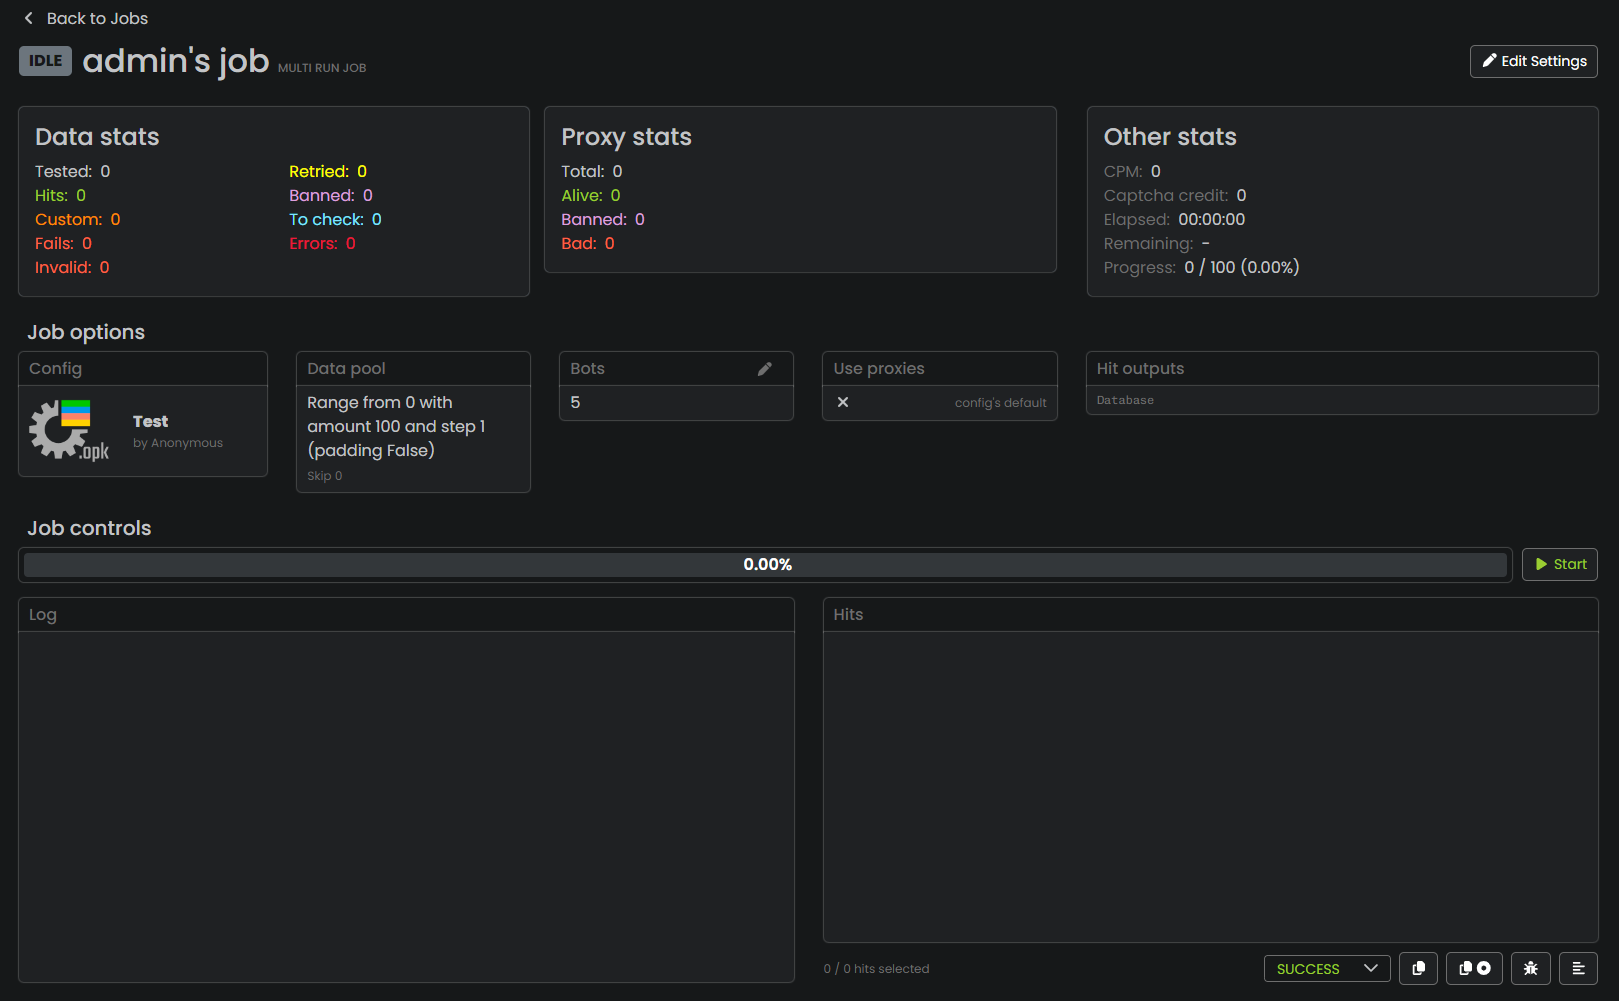Viewport: 1619px width, 1001px height.
Task: Click the Progress 0 / 100 value
Action: (1241, 267)
